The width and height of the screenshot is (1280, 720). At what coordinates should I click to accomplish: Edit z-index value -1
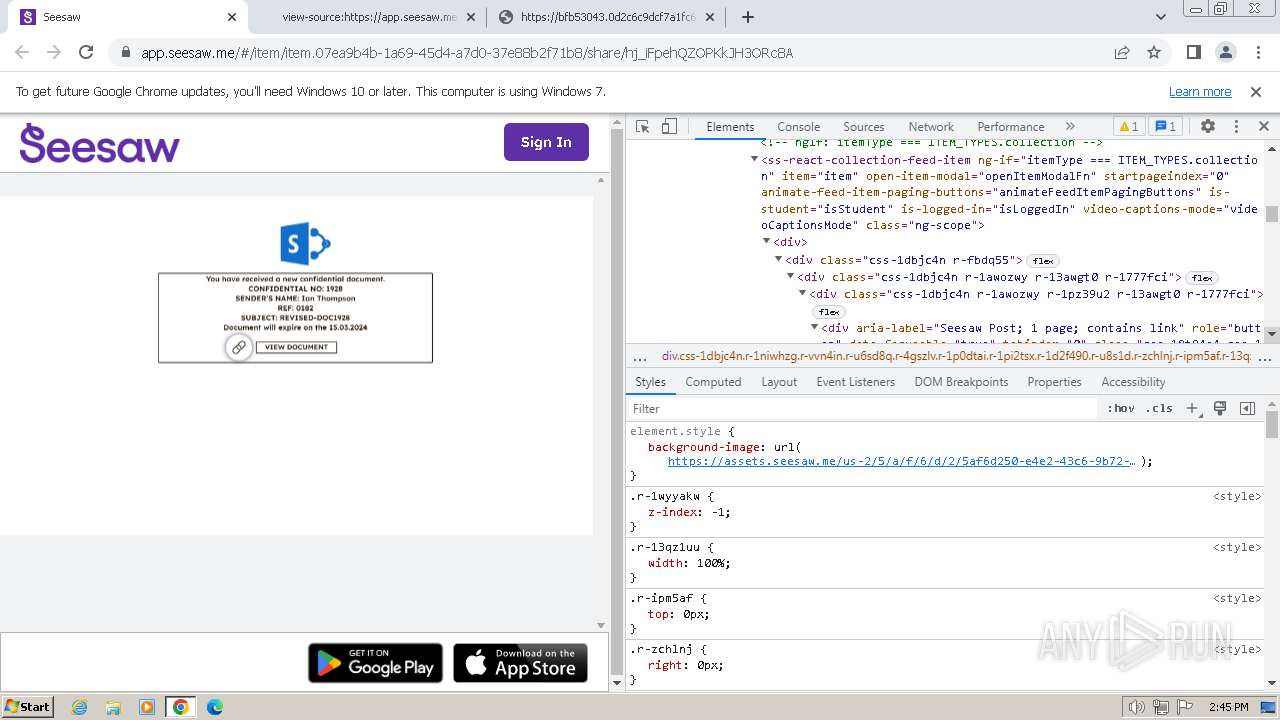click(x=719, y=512)
